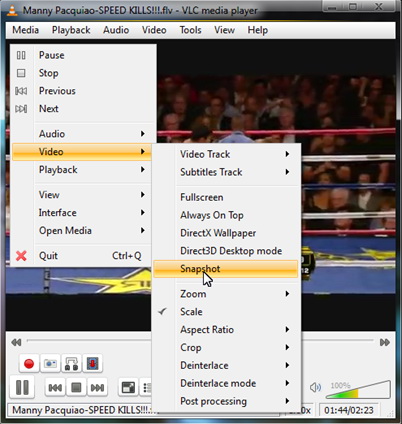Viewport: 402px width, 424px height.
Task: Enable Always On Top
Action: (x=225, y=215)
